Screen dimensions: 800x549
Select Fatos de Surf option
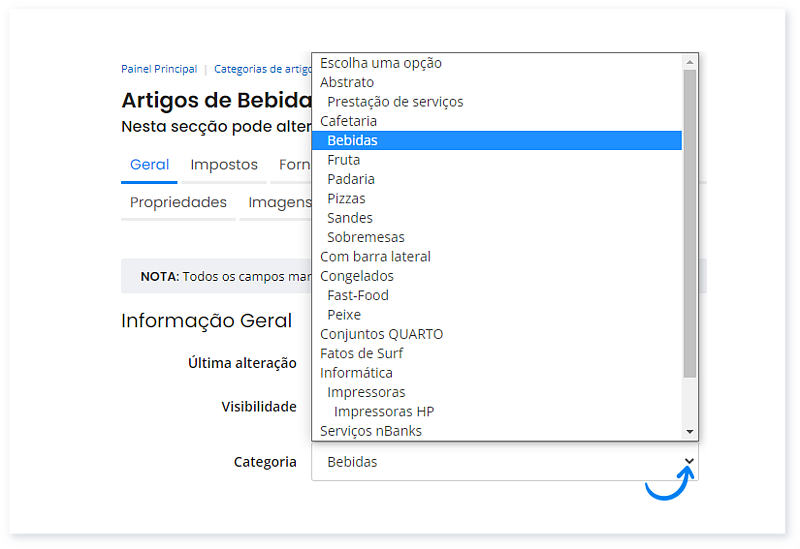361,353
